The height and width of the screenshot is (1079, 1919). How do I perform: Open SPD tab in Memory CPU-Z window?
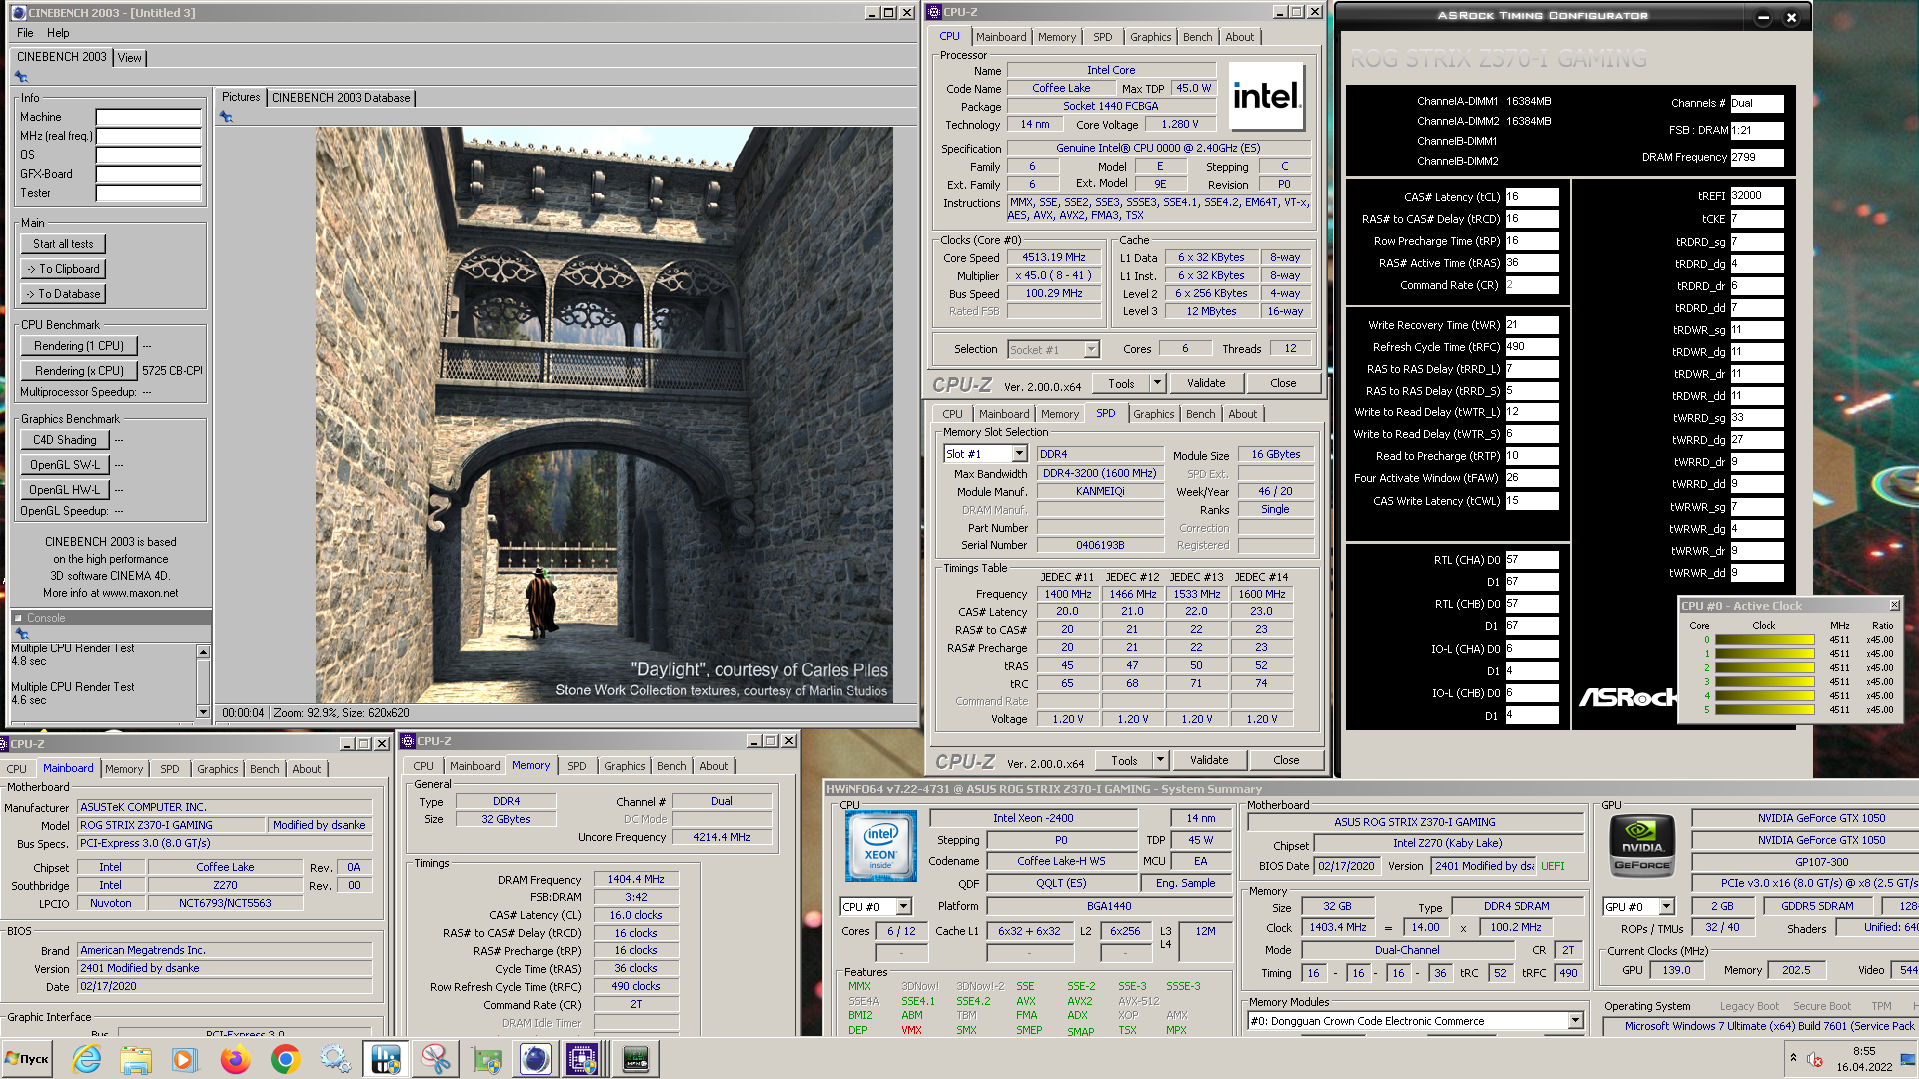(577, 766)
